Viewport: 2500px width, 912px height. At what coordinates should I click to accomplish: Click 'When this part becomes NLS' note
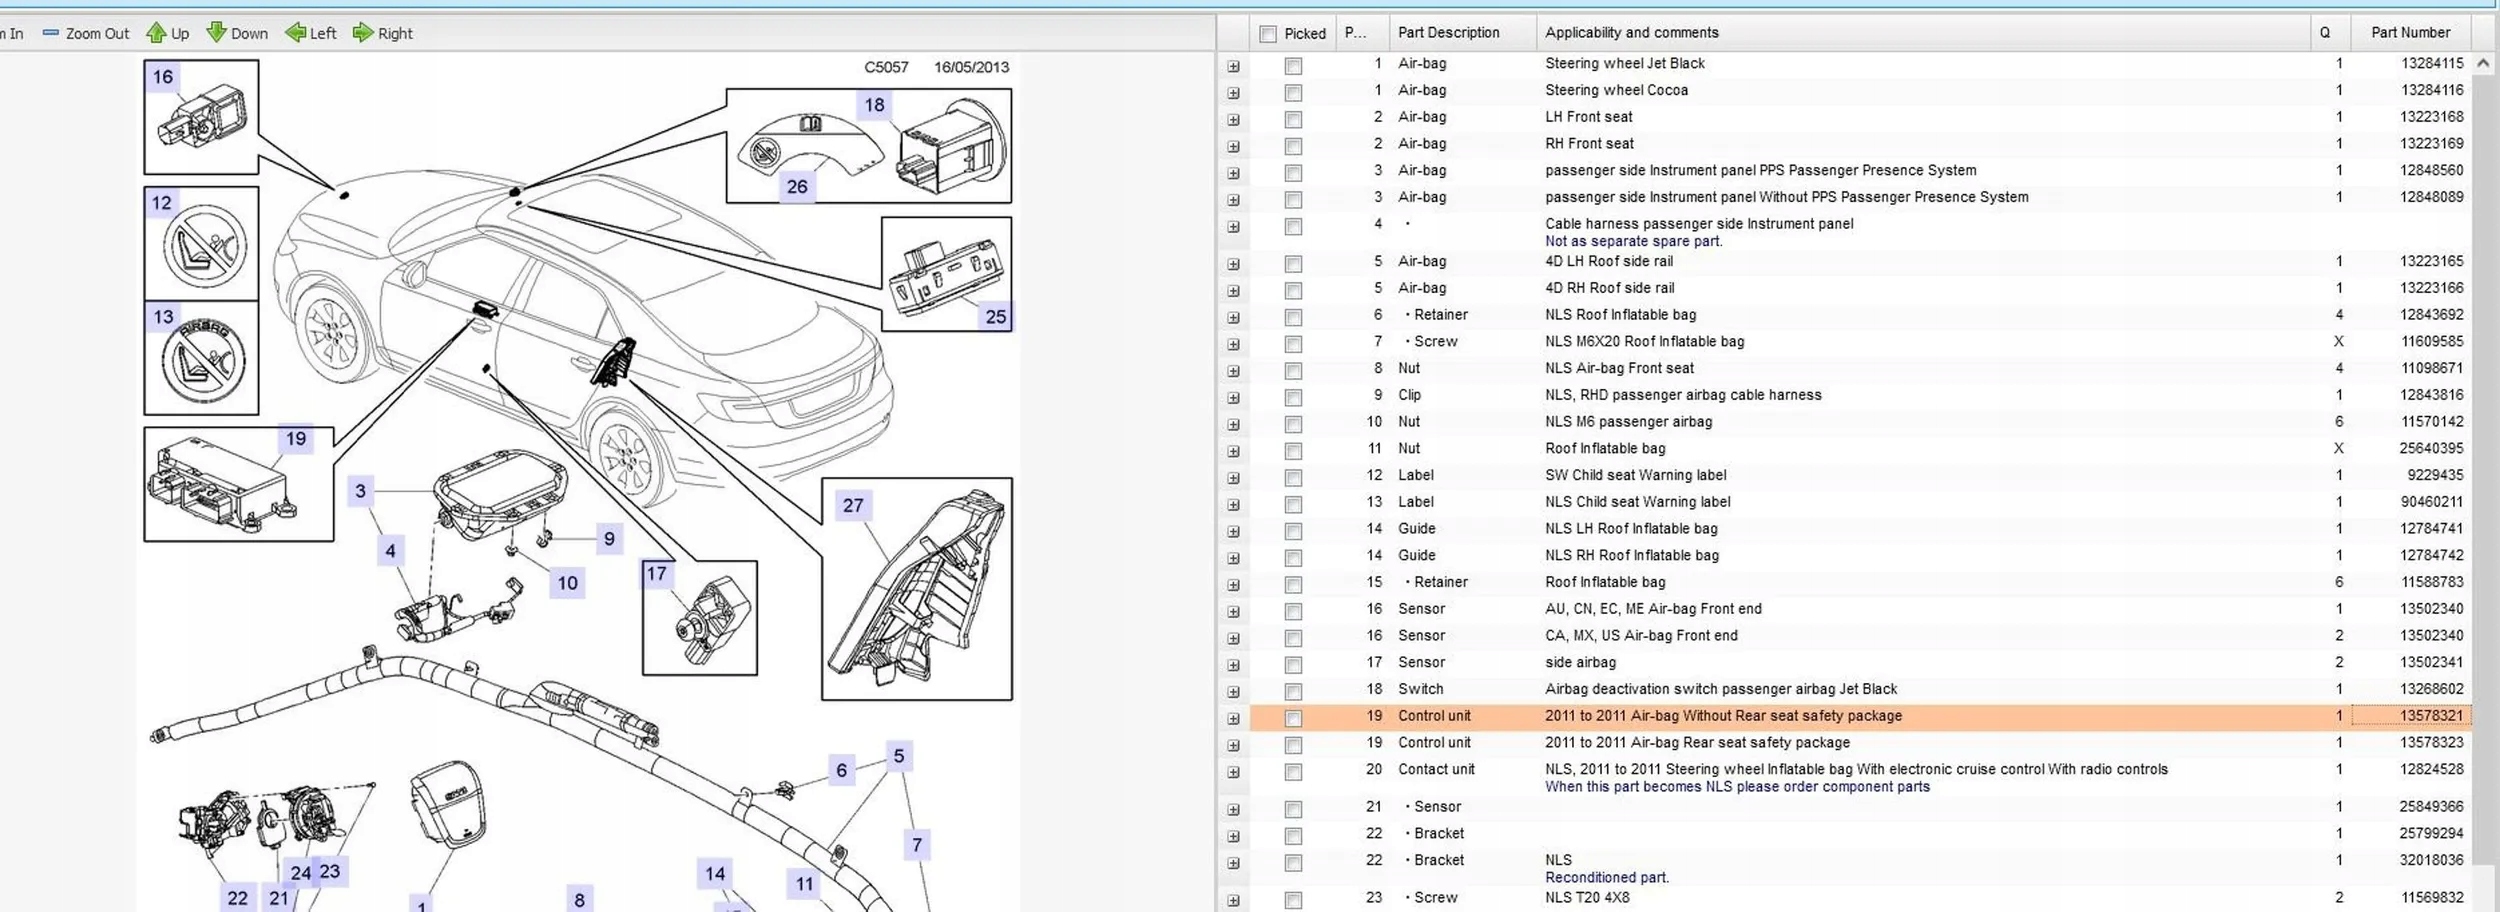(x=1737, y=787)
